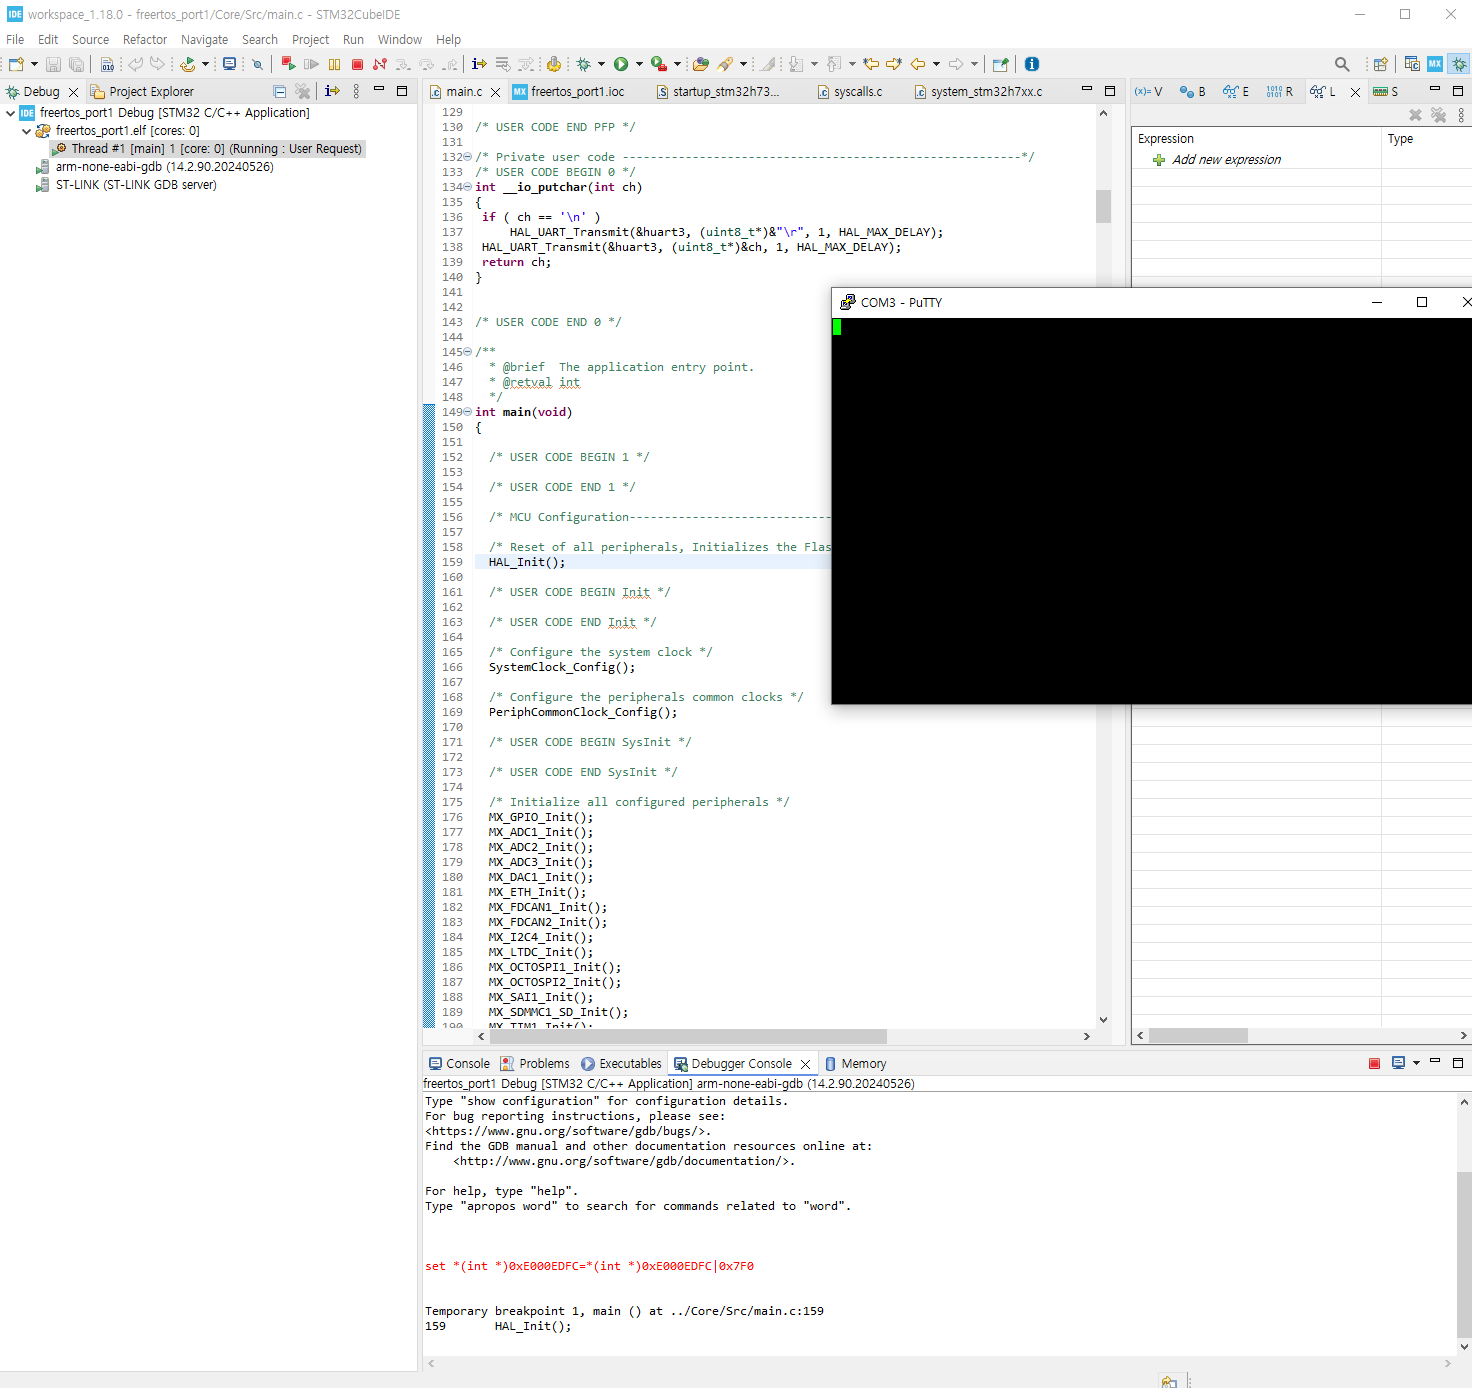Select arm-none-eabi-gdb process entry
The width and height of the screenshot is (1472, 1388).
point(155,167)
